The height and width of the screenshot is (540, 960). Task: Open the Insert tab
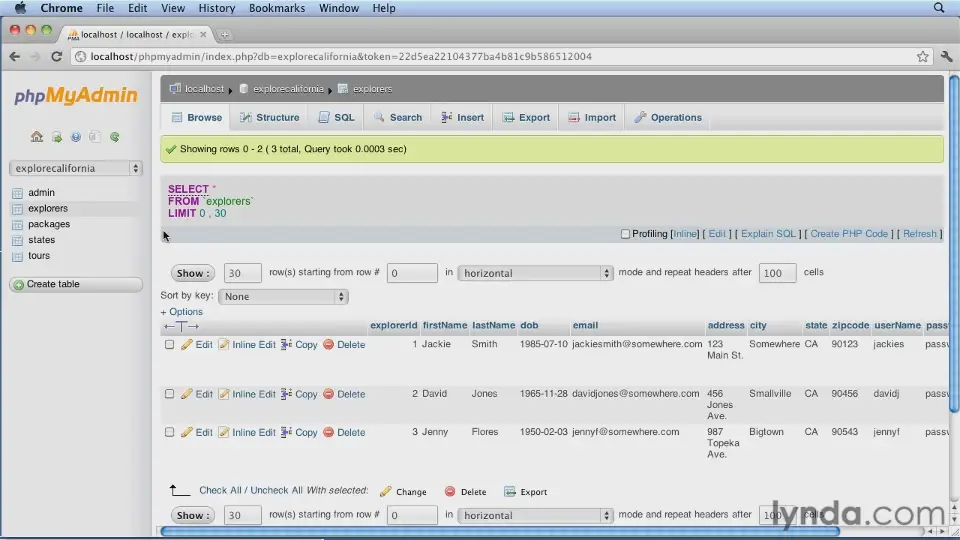click(x=462, y=118)
